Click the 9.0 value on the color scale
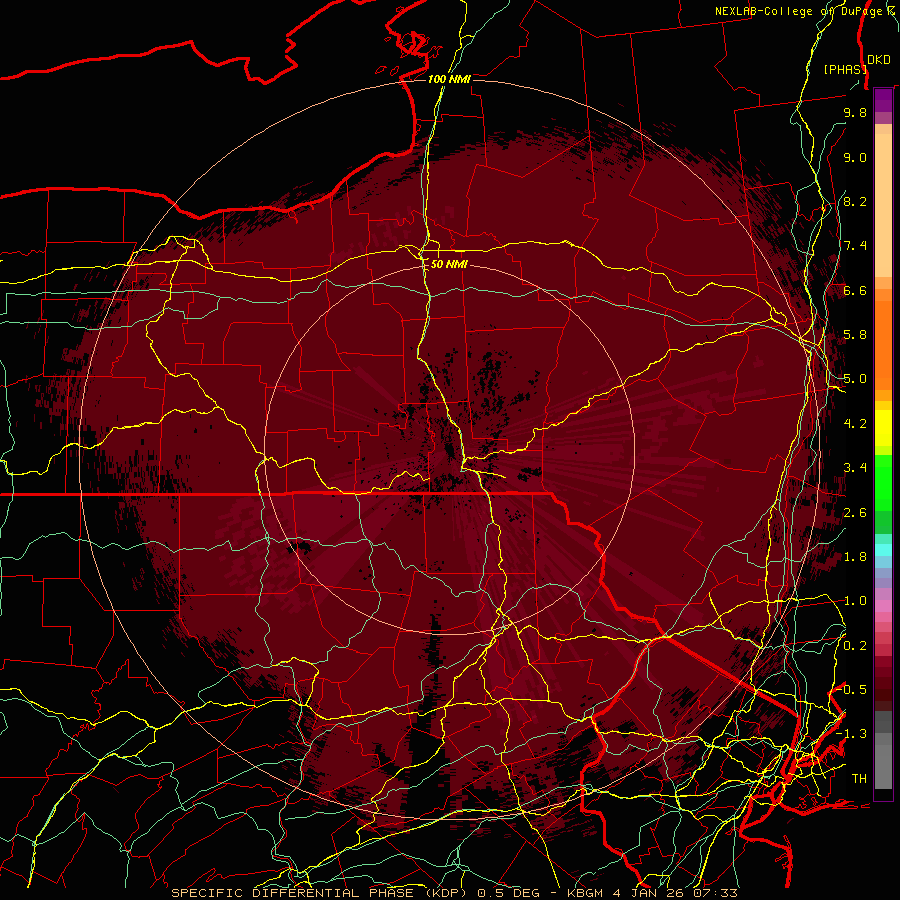The image size is (900, 900). 855,157
